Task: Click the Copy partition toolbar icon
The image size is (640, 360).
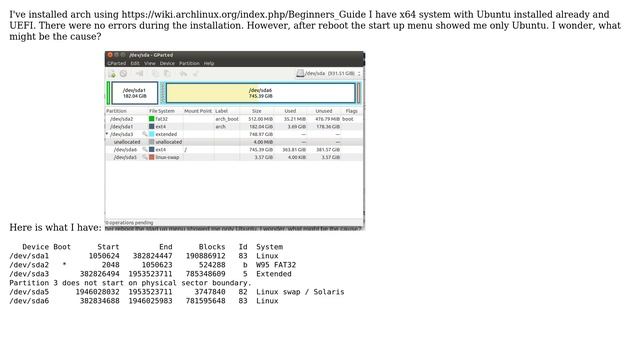Action: coord(156,73)
